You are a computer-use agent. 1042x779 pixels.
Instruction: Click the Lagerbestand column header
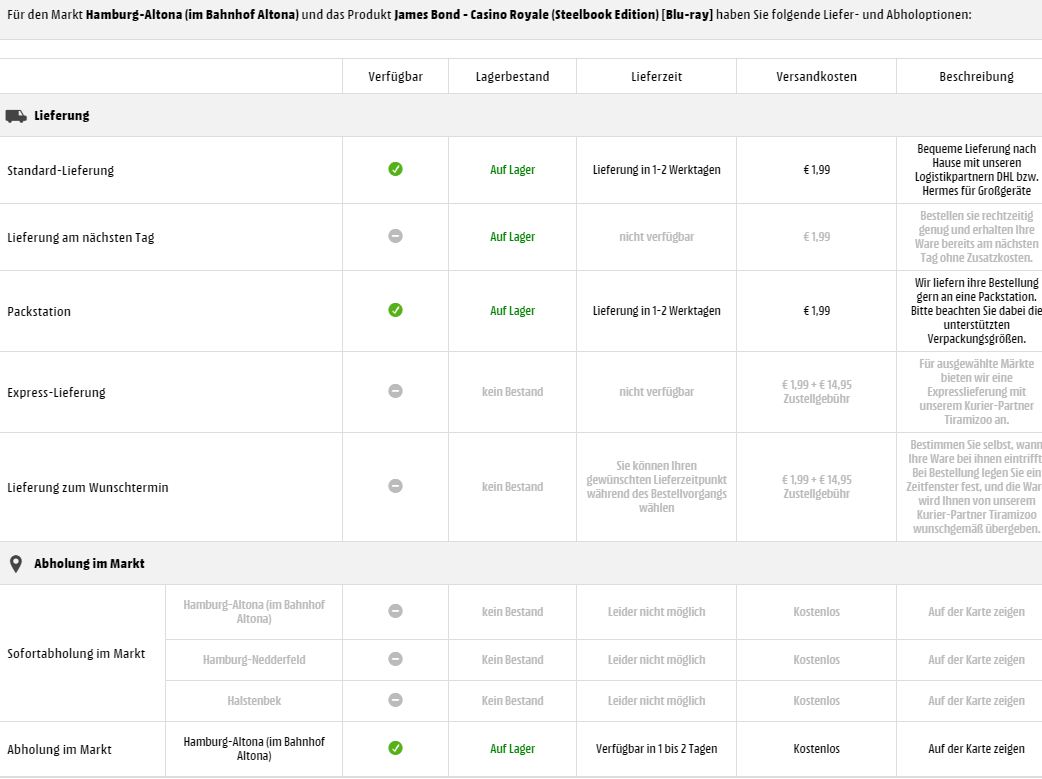click(x=512, y=77)
